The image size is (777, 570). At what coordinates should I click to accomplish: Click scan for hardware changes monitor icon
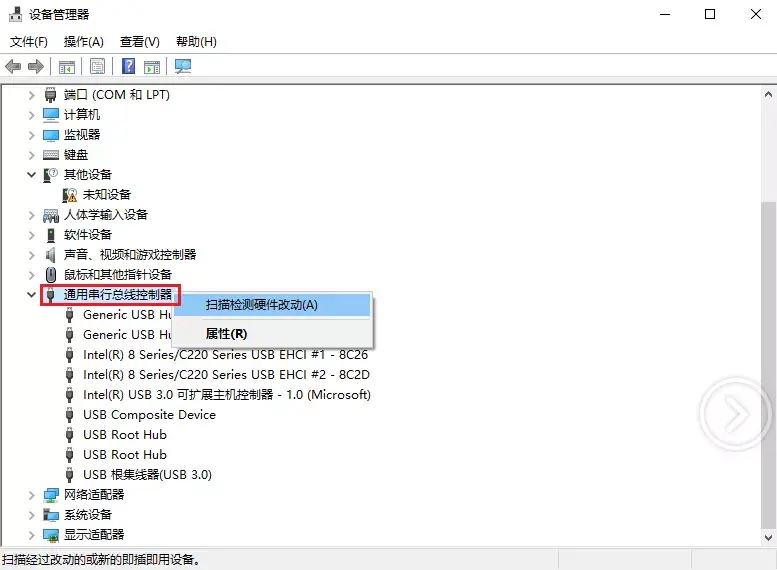tap(182, 67)
